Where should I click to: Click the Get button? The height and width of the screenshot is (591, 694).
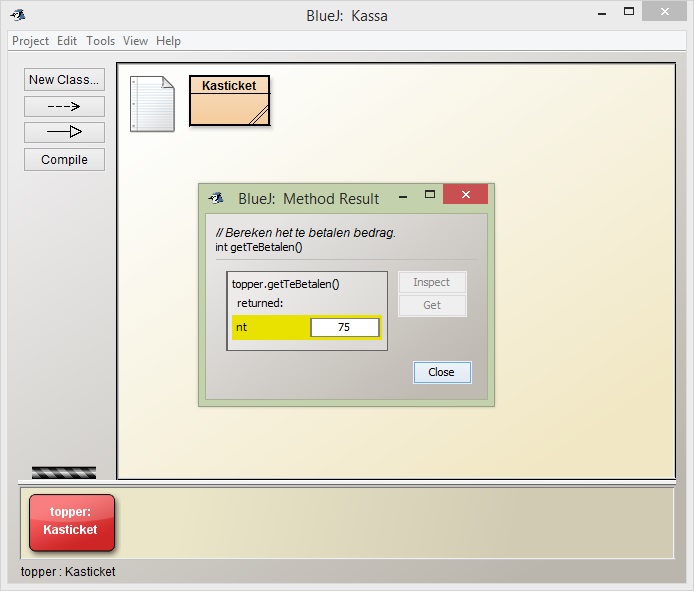point(432,305)
